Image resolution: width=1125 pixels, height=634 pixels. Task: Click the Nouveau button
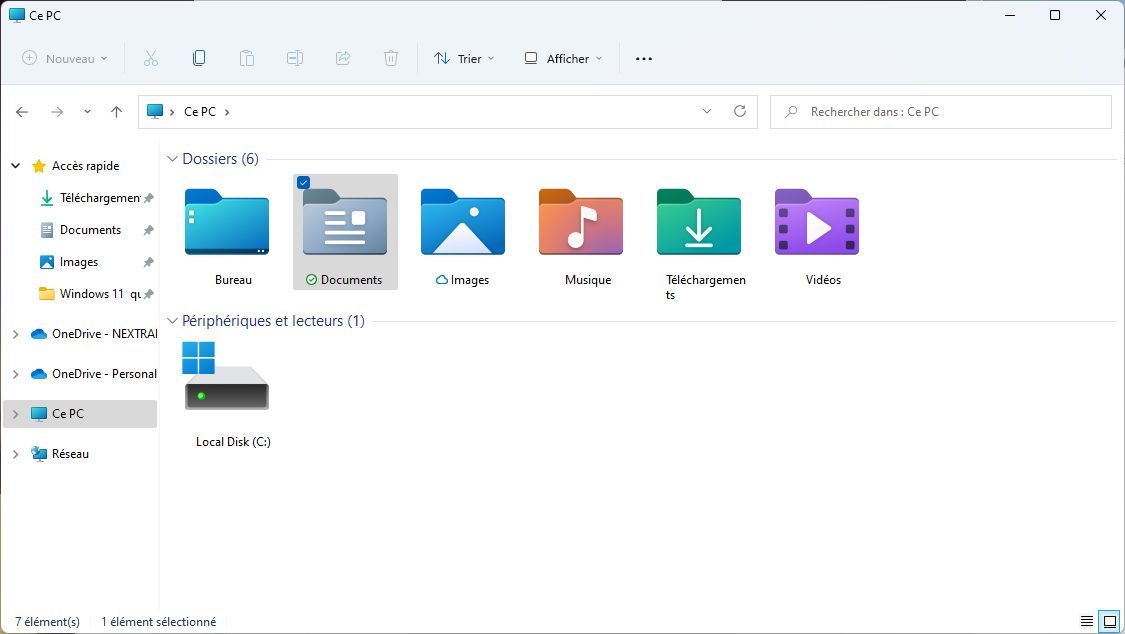point(65,59)
